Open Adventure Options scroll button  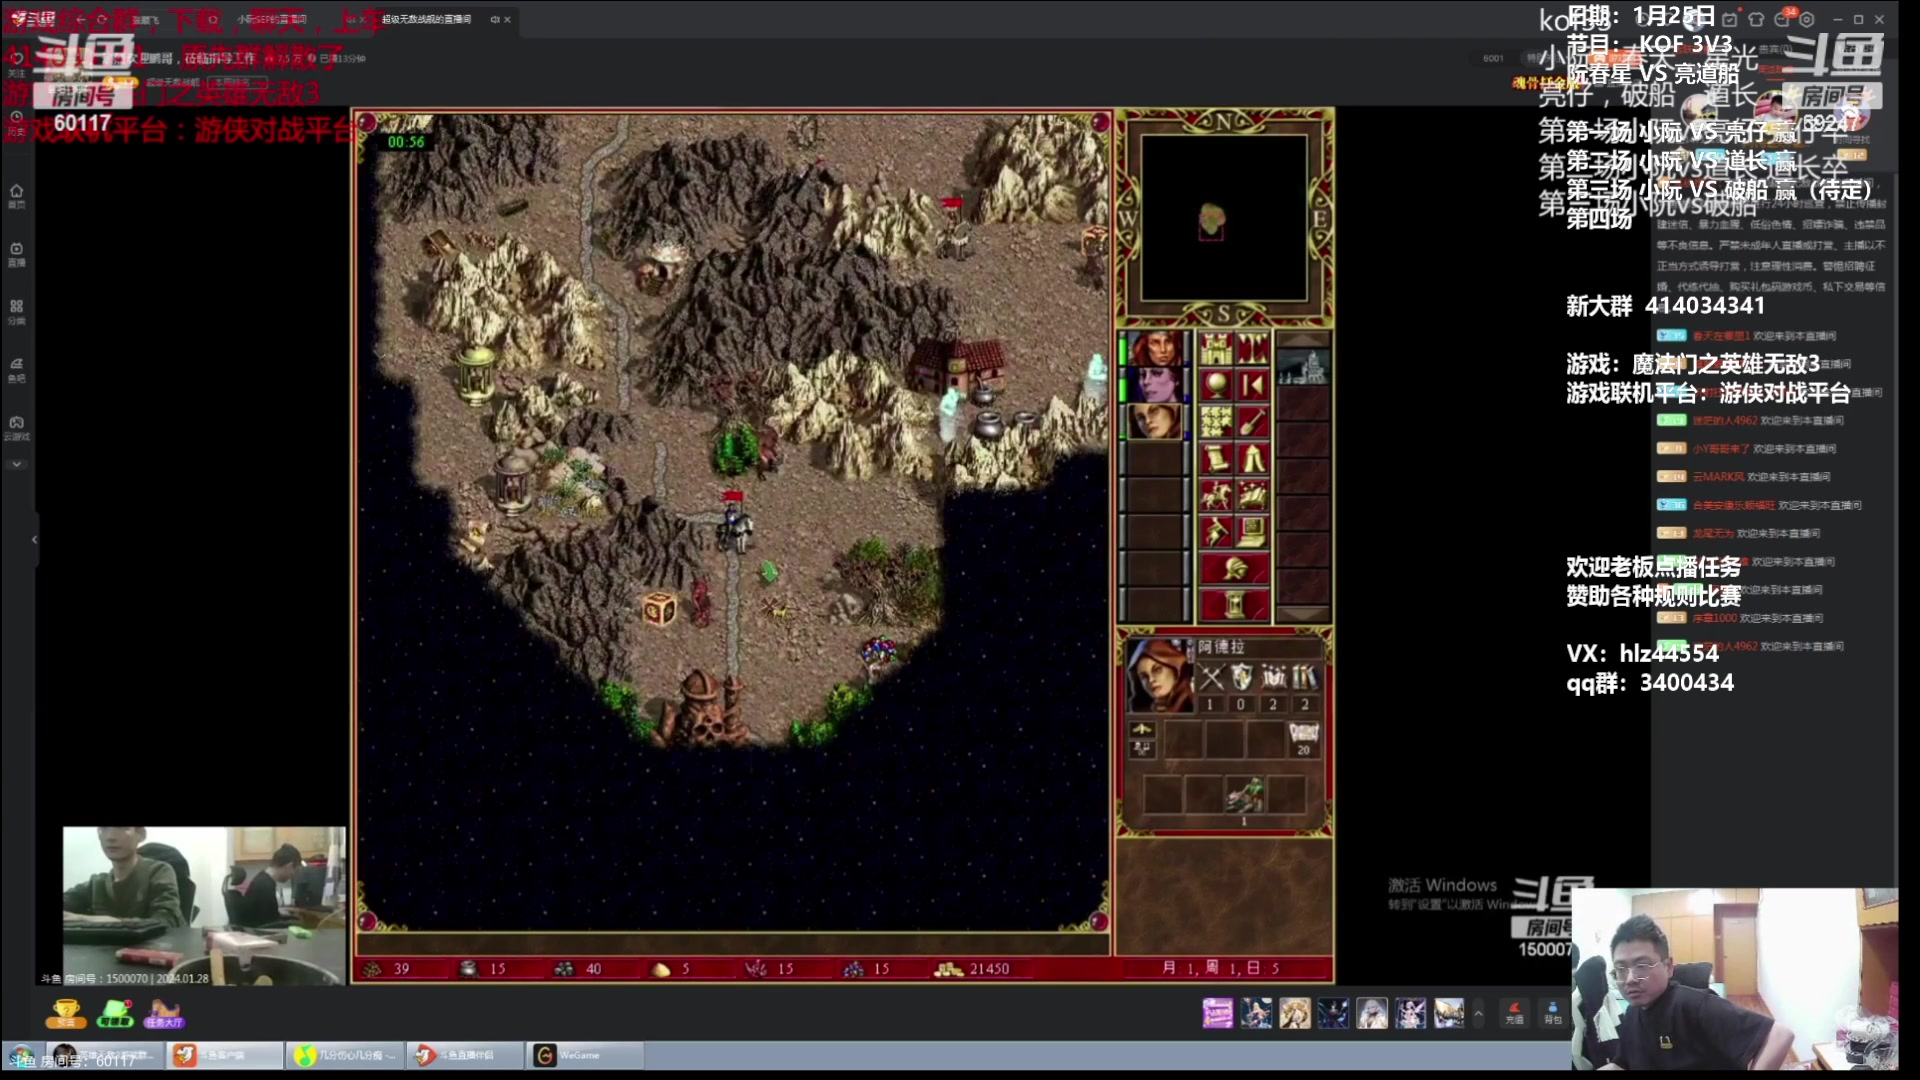(1216, 459)
